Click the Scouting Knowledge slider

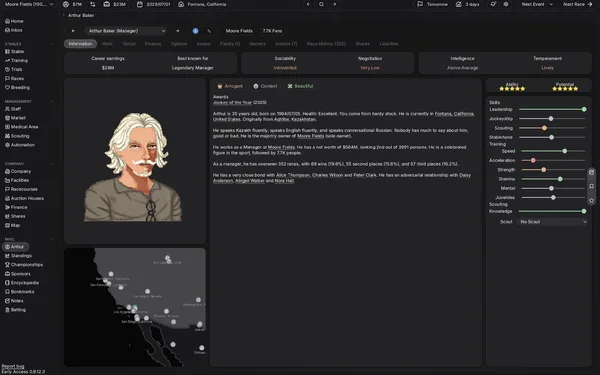[552, 211]
